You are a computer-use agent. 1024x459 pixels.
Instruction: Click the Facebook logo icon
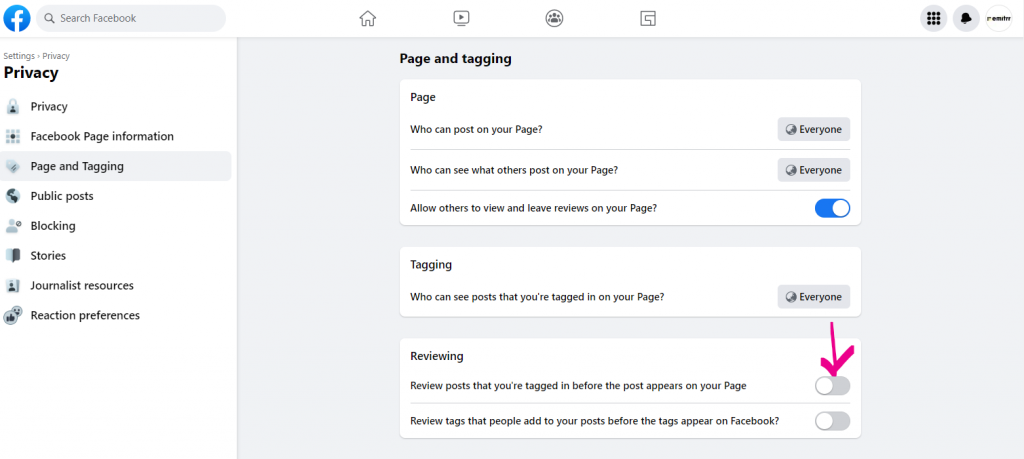pos(17,18)
